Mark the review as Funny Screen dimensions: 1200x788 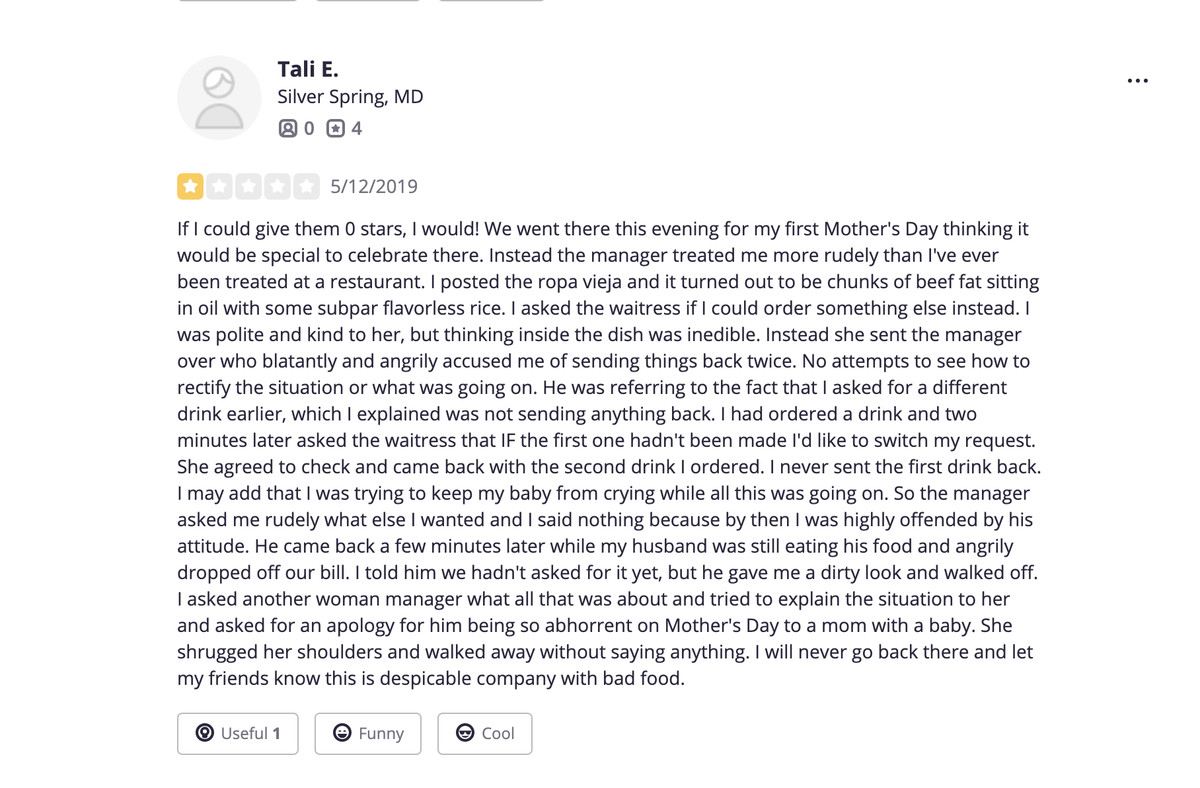[368, 733]
